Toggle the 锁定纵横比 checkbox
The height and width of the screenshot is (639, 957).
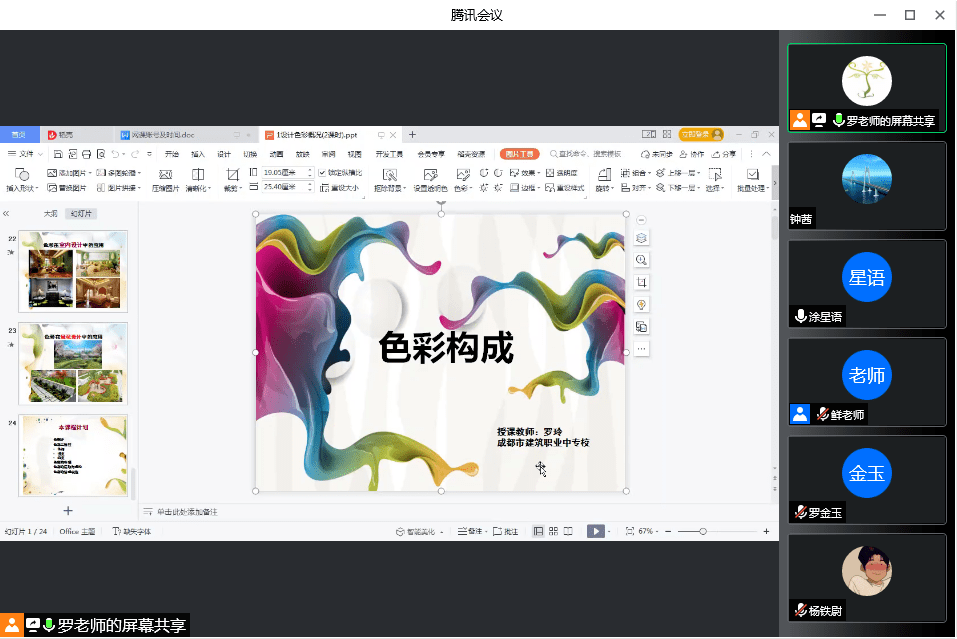click(322, 172)
